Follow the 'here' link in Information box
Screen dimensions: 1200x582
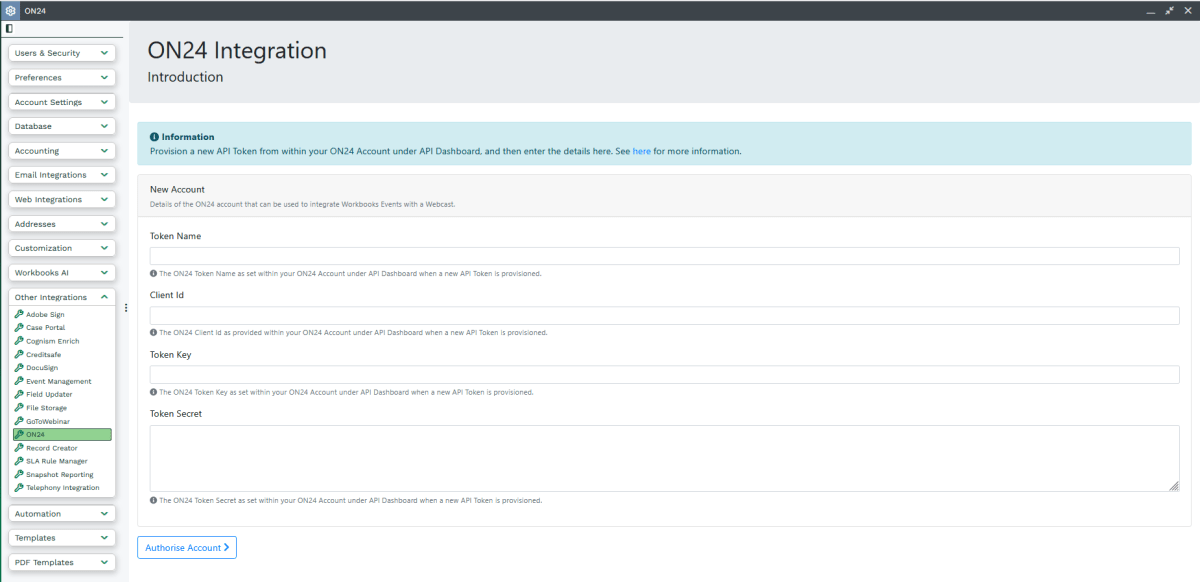pyautogui.click(x=641, y=151)
